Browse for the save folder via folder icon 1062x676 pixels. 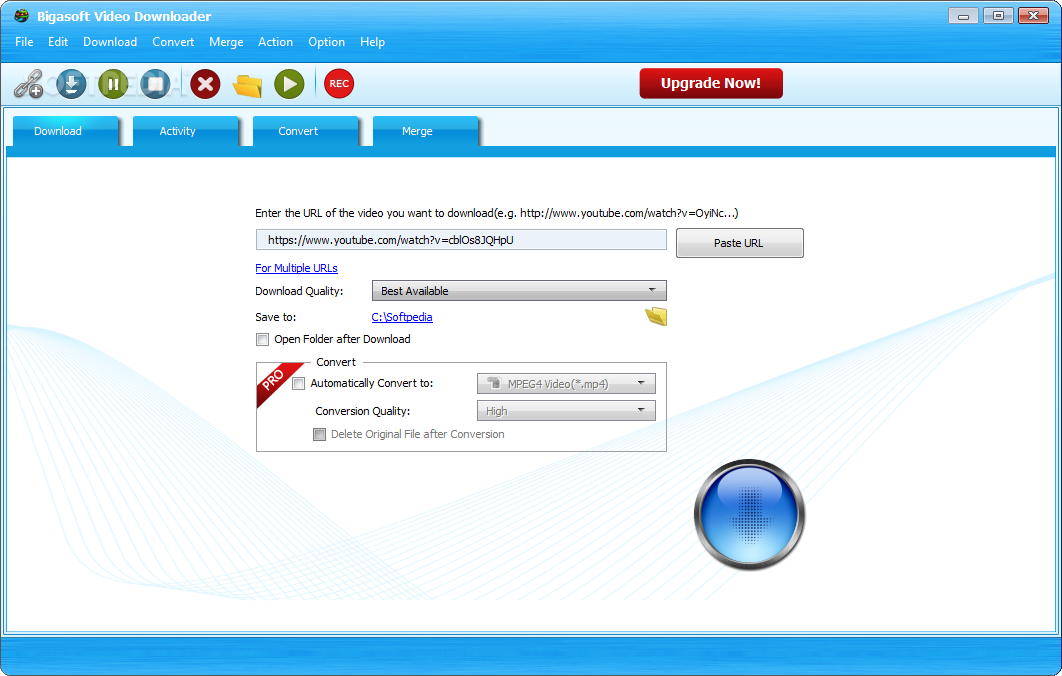[656, 316]
